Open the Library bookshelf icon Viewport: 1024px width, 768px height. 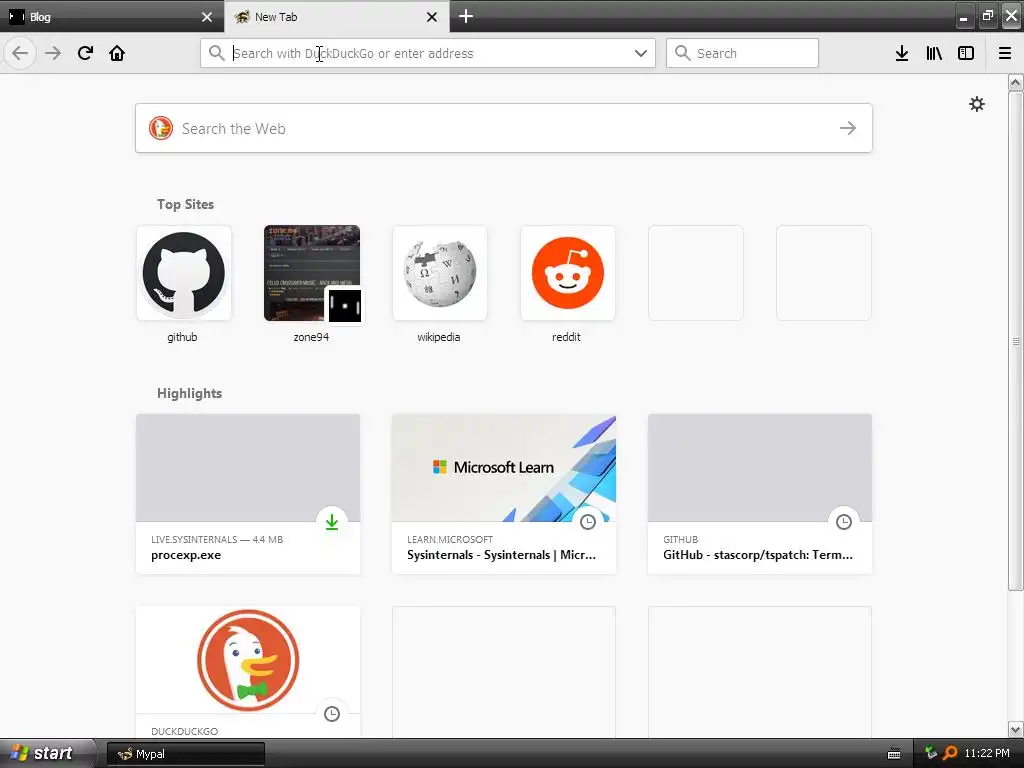[x=934, y=53]
